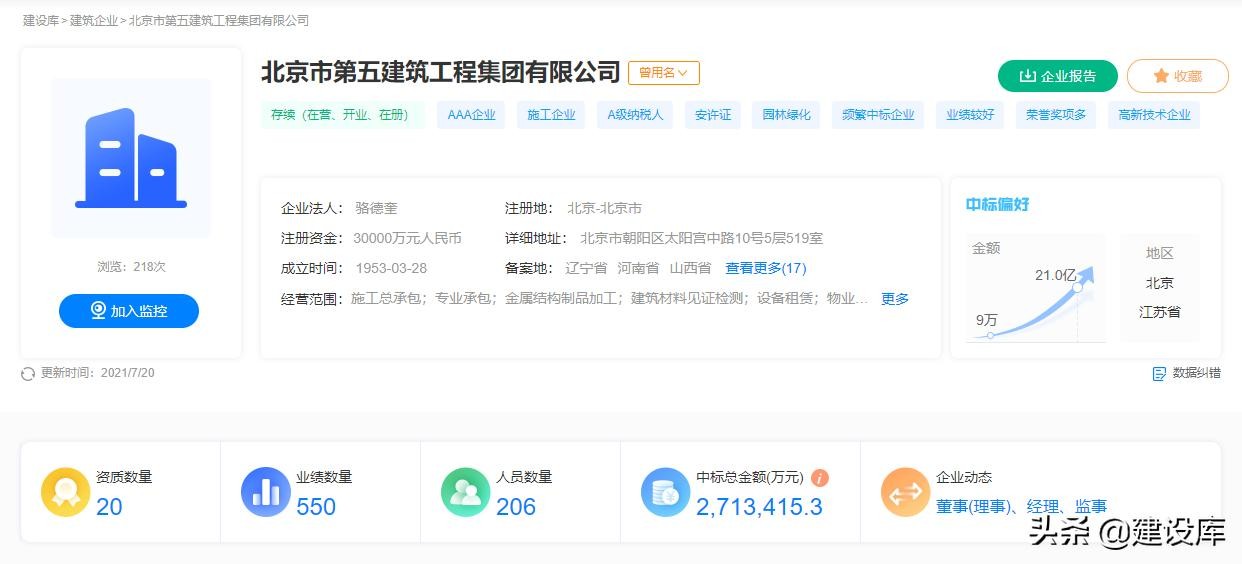Click the 资质数量 medal icon

click(66, 492)
